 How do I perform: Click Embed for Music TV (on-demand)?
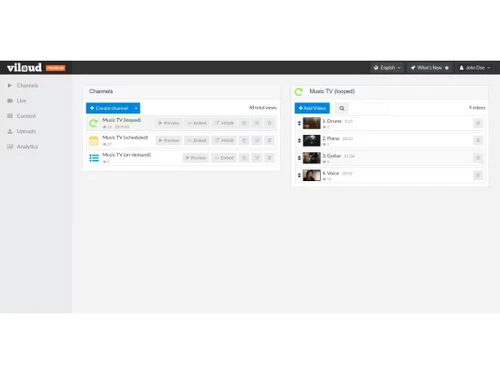coord(224,158)
